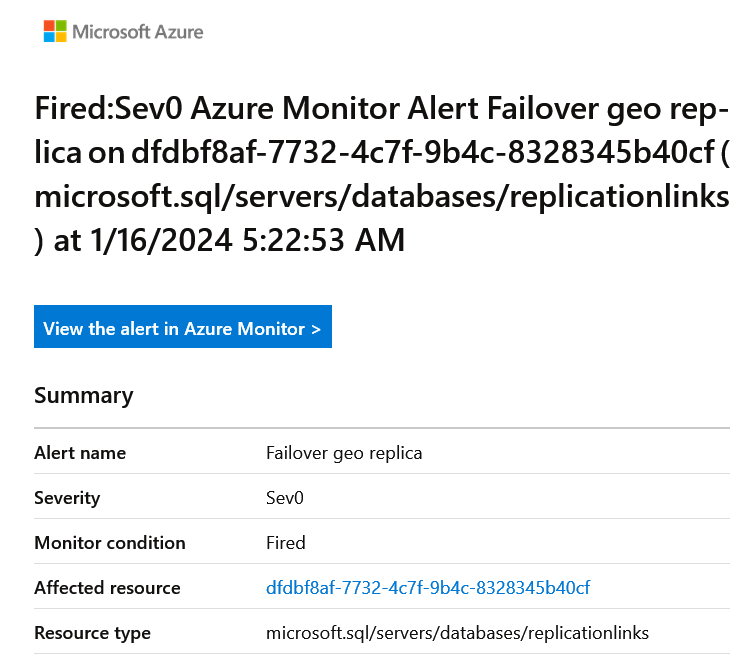740x659 pixels.
Task: Click the Microsoft four-color square logo
Action: pyautogui.click(x=55, y=32)
